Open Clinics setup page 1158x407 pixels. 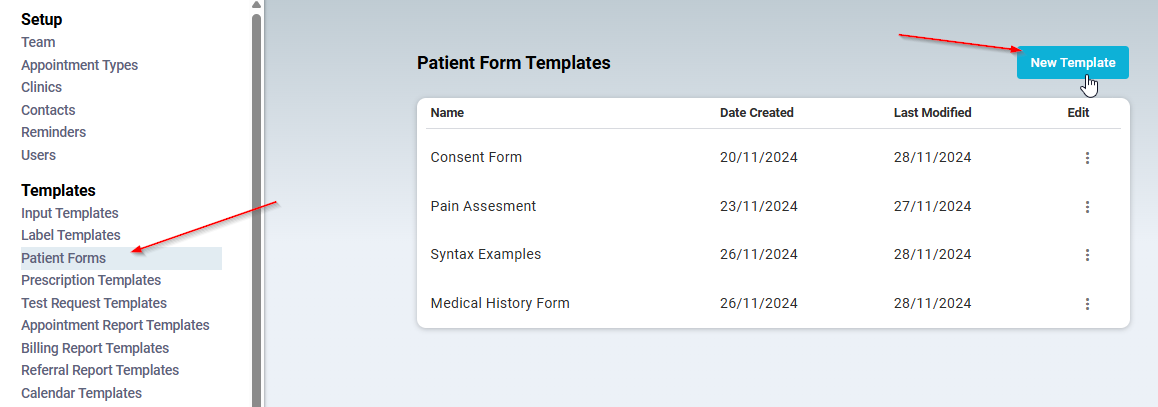coord(41,87)
